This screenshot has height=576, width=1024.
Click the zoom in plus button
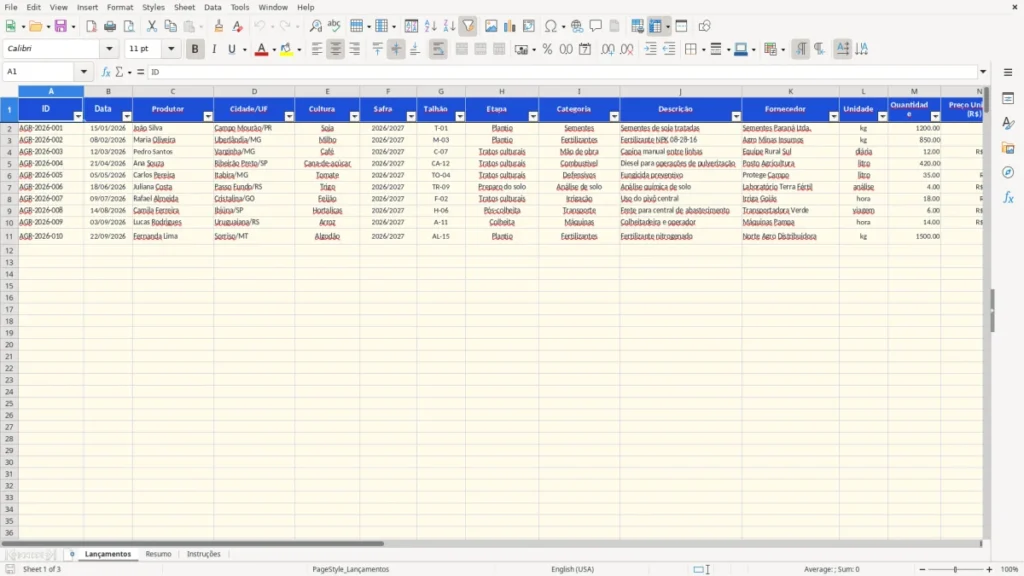[x=989, y=569]
